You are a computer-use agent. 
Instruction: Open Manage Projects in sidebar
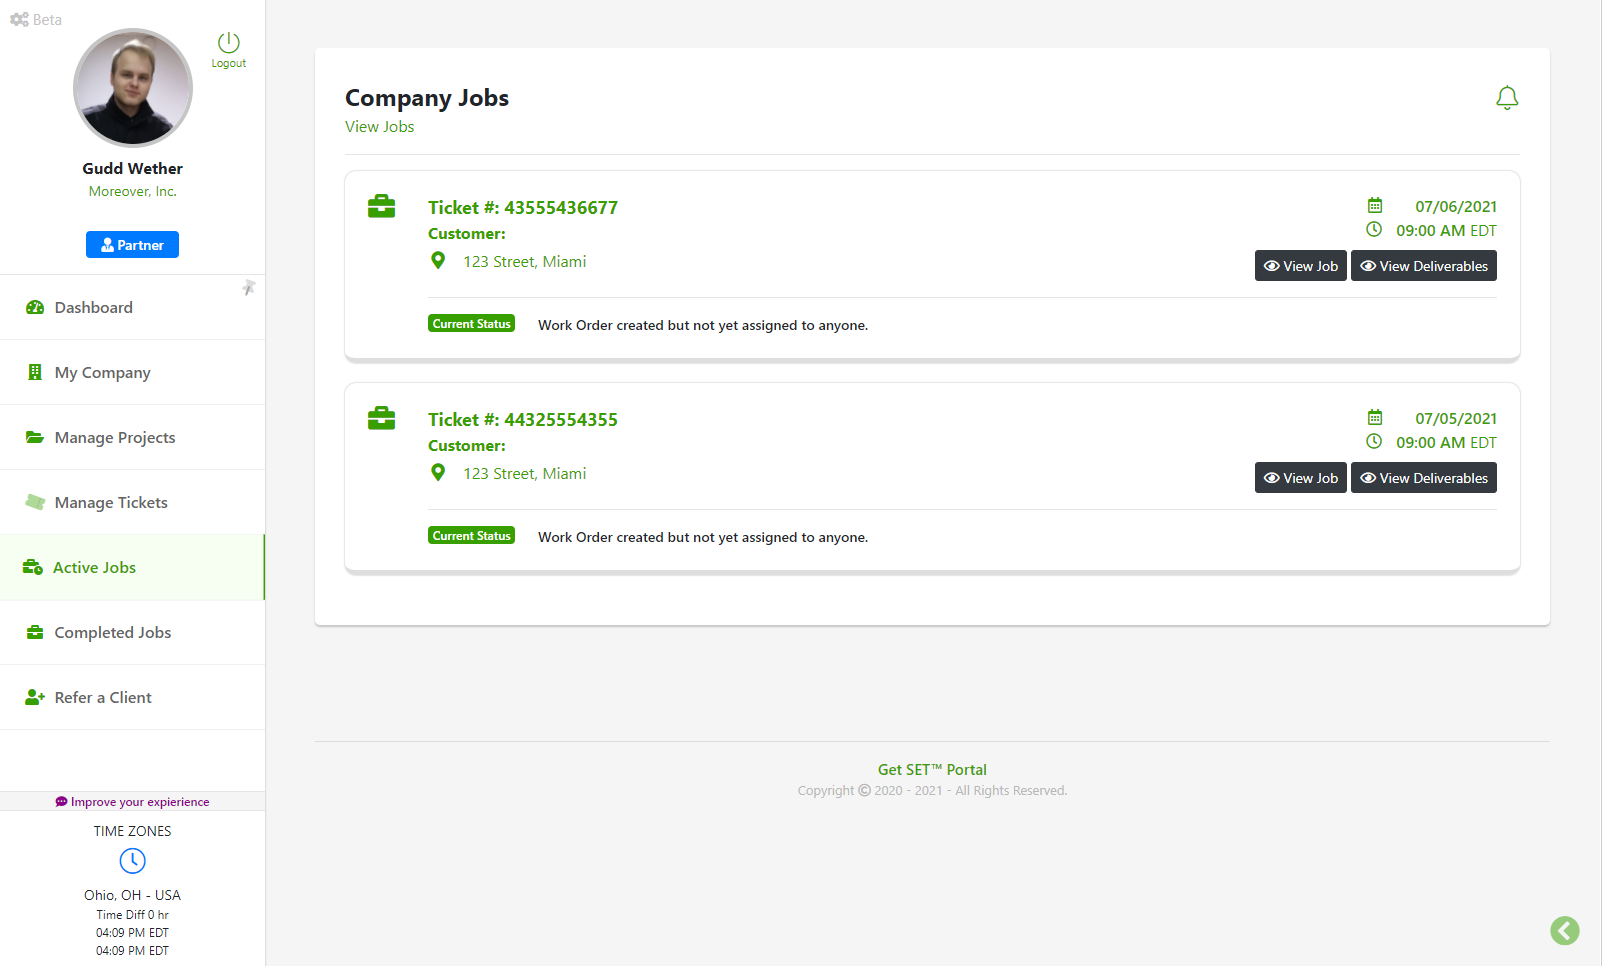(114, 438)
